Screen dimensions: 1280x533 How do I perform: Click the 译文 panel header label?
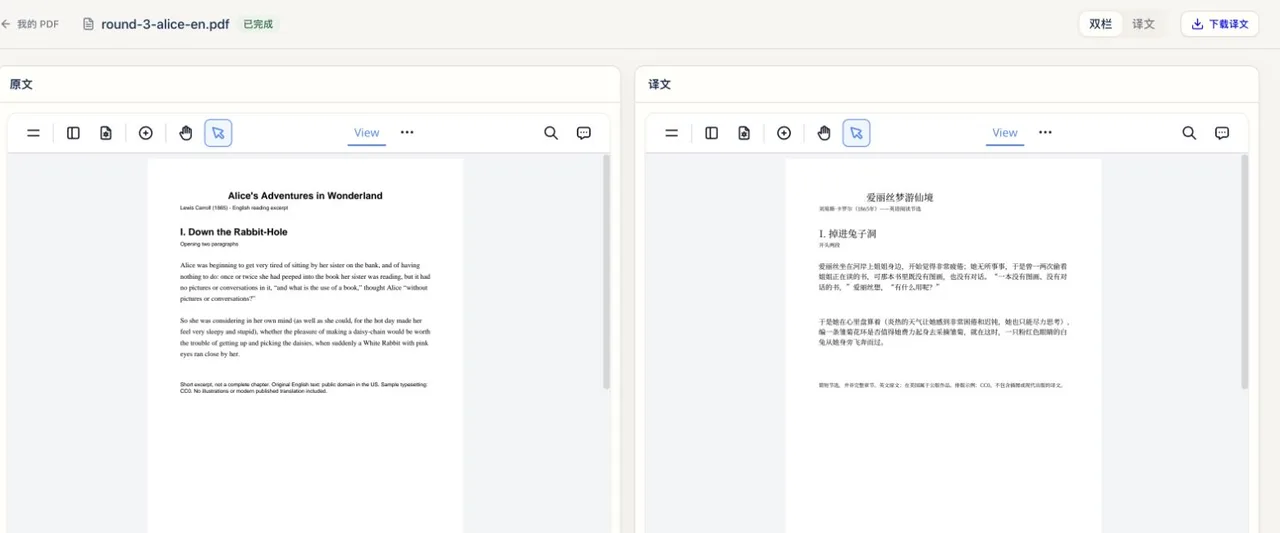tap(660, 84)
